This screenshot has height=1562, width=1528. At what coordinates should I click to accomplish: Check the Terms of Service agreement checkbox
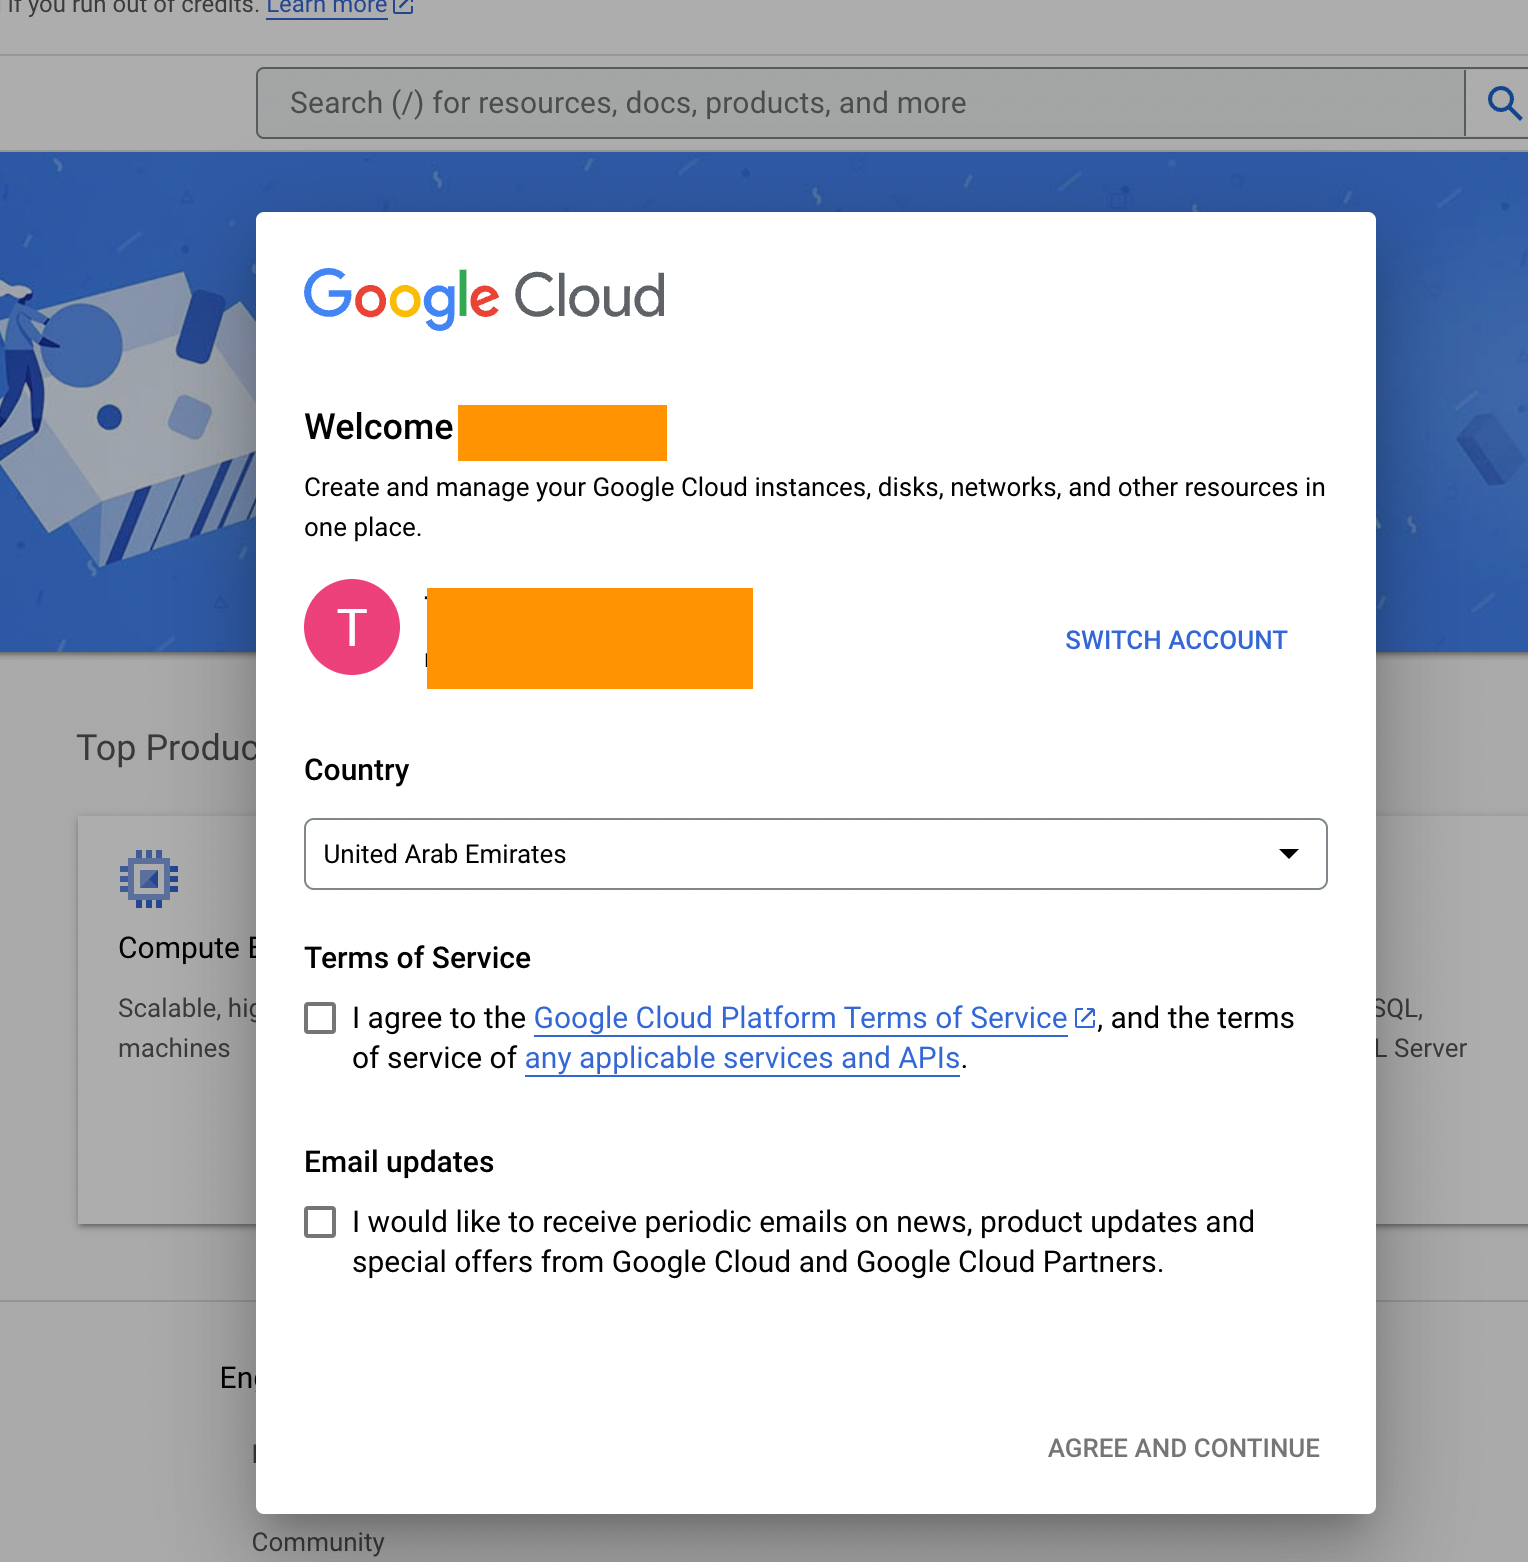coord(320,1018)
